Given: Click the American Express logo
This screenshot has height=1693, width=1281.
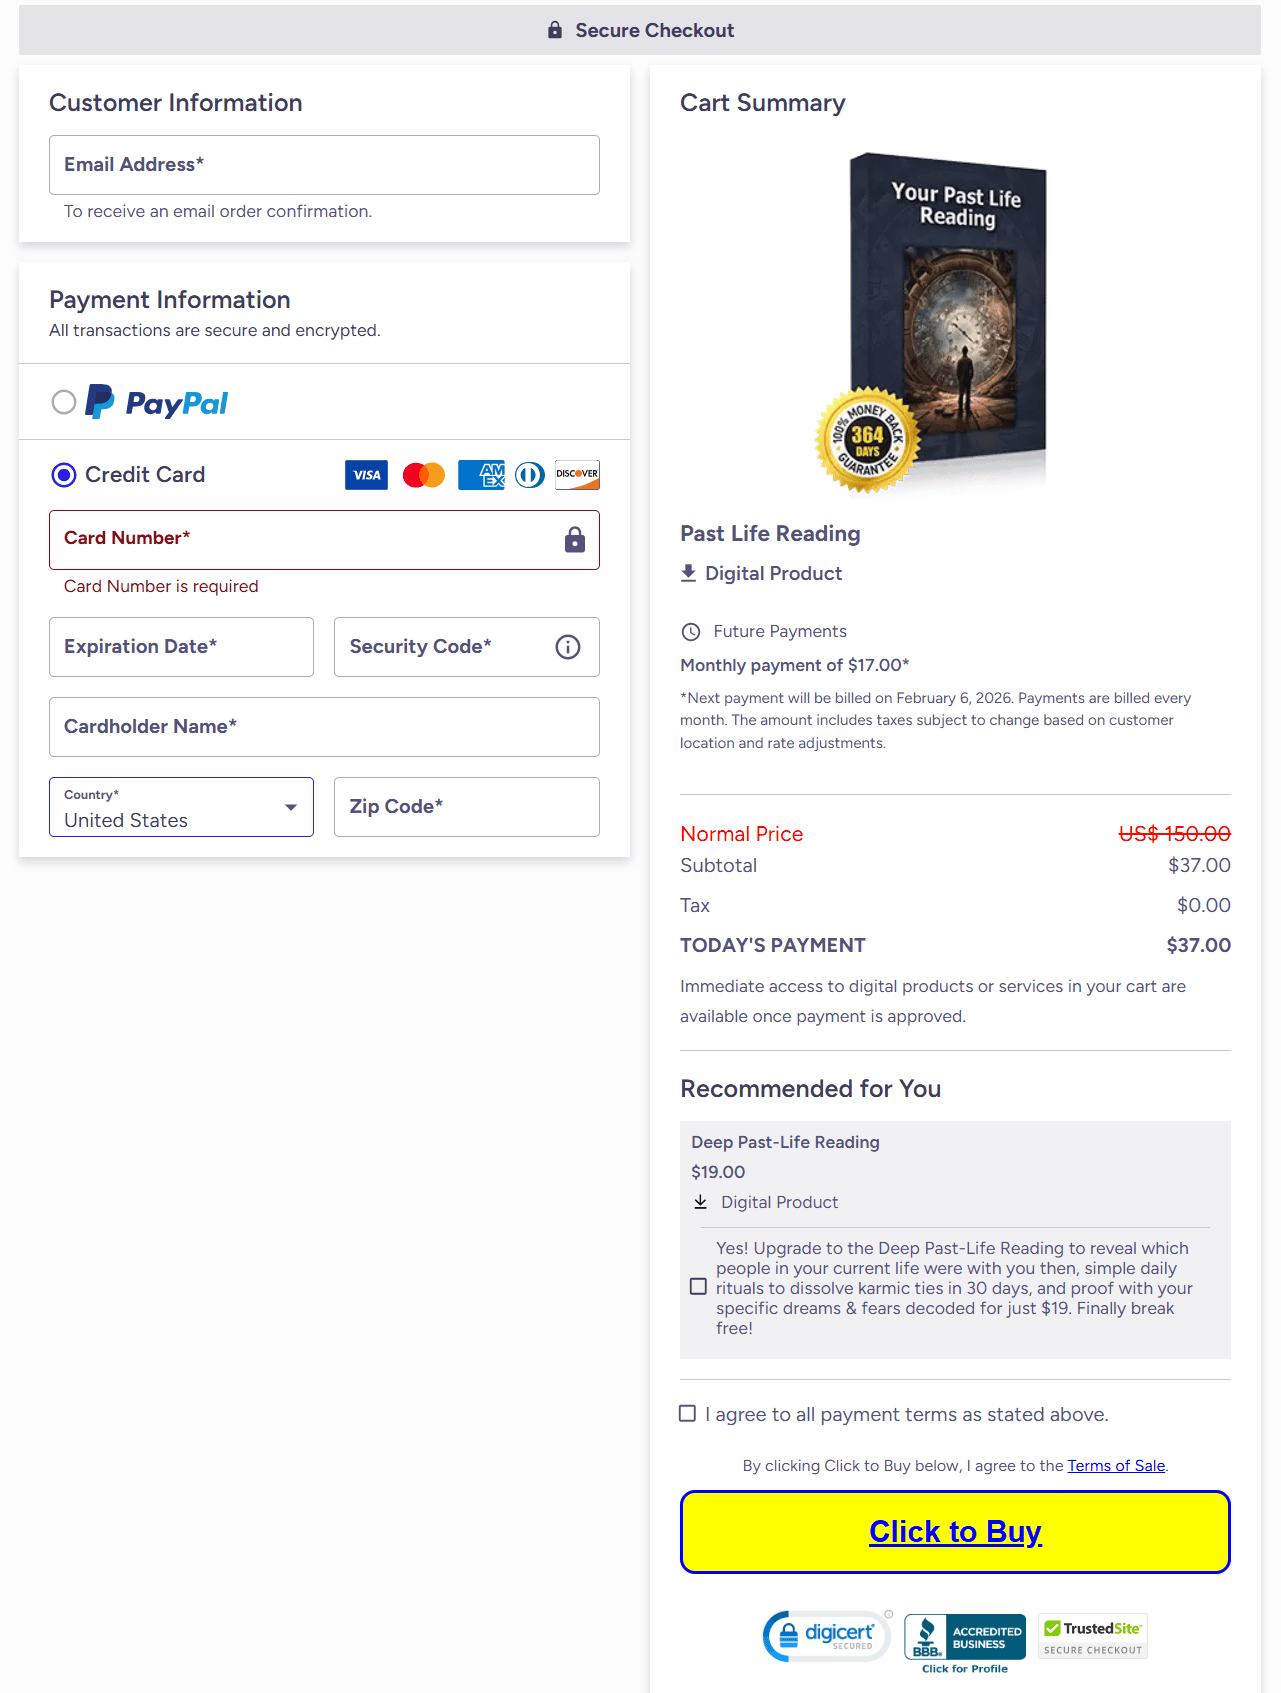Looking at the screenshot, I should (481, 475).
